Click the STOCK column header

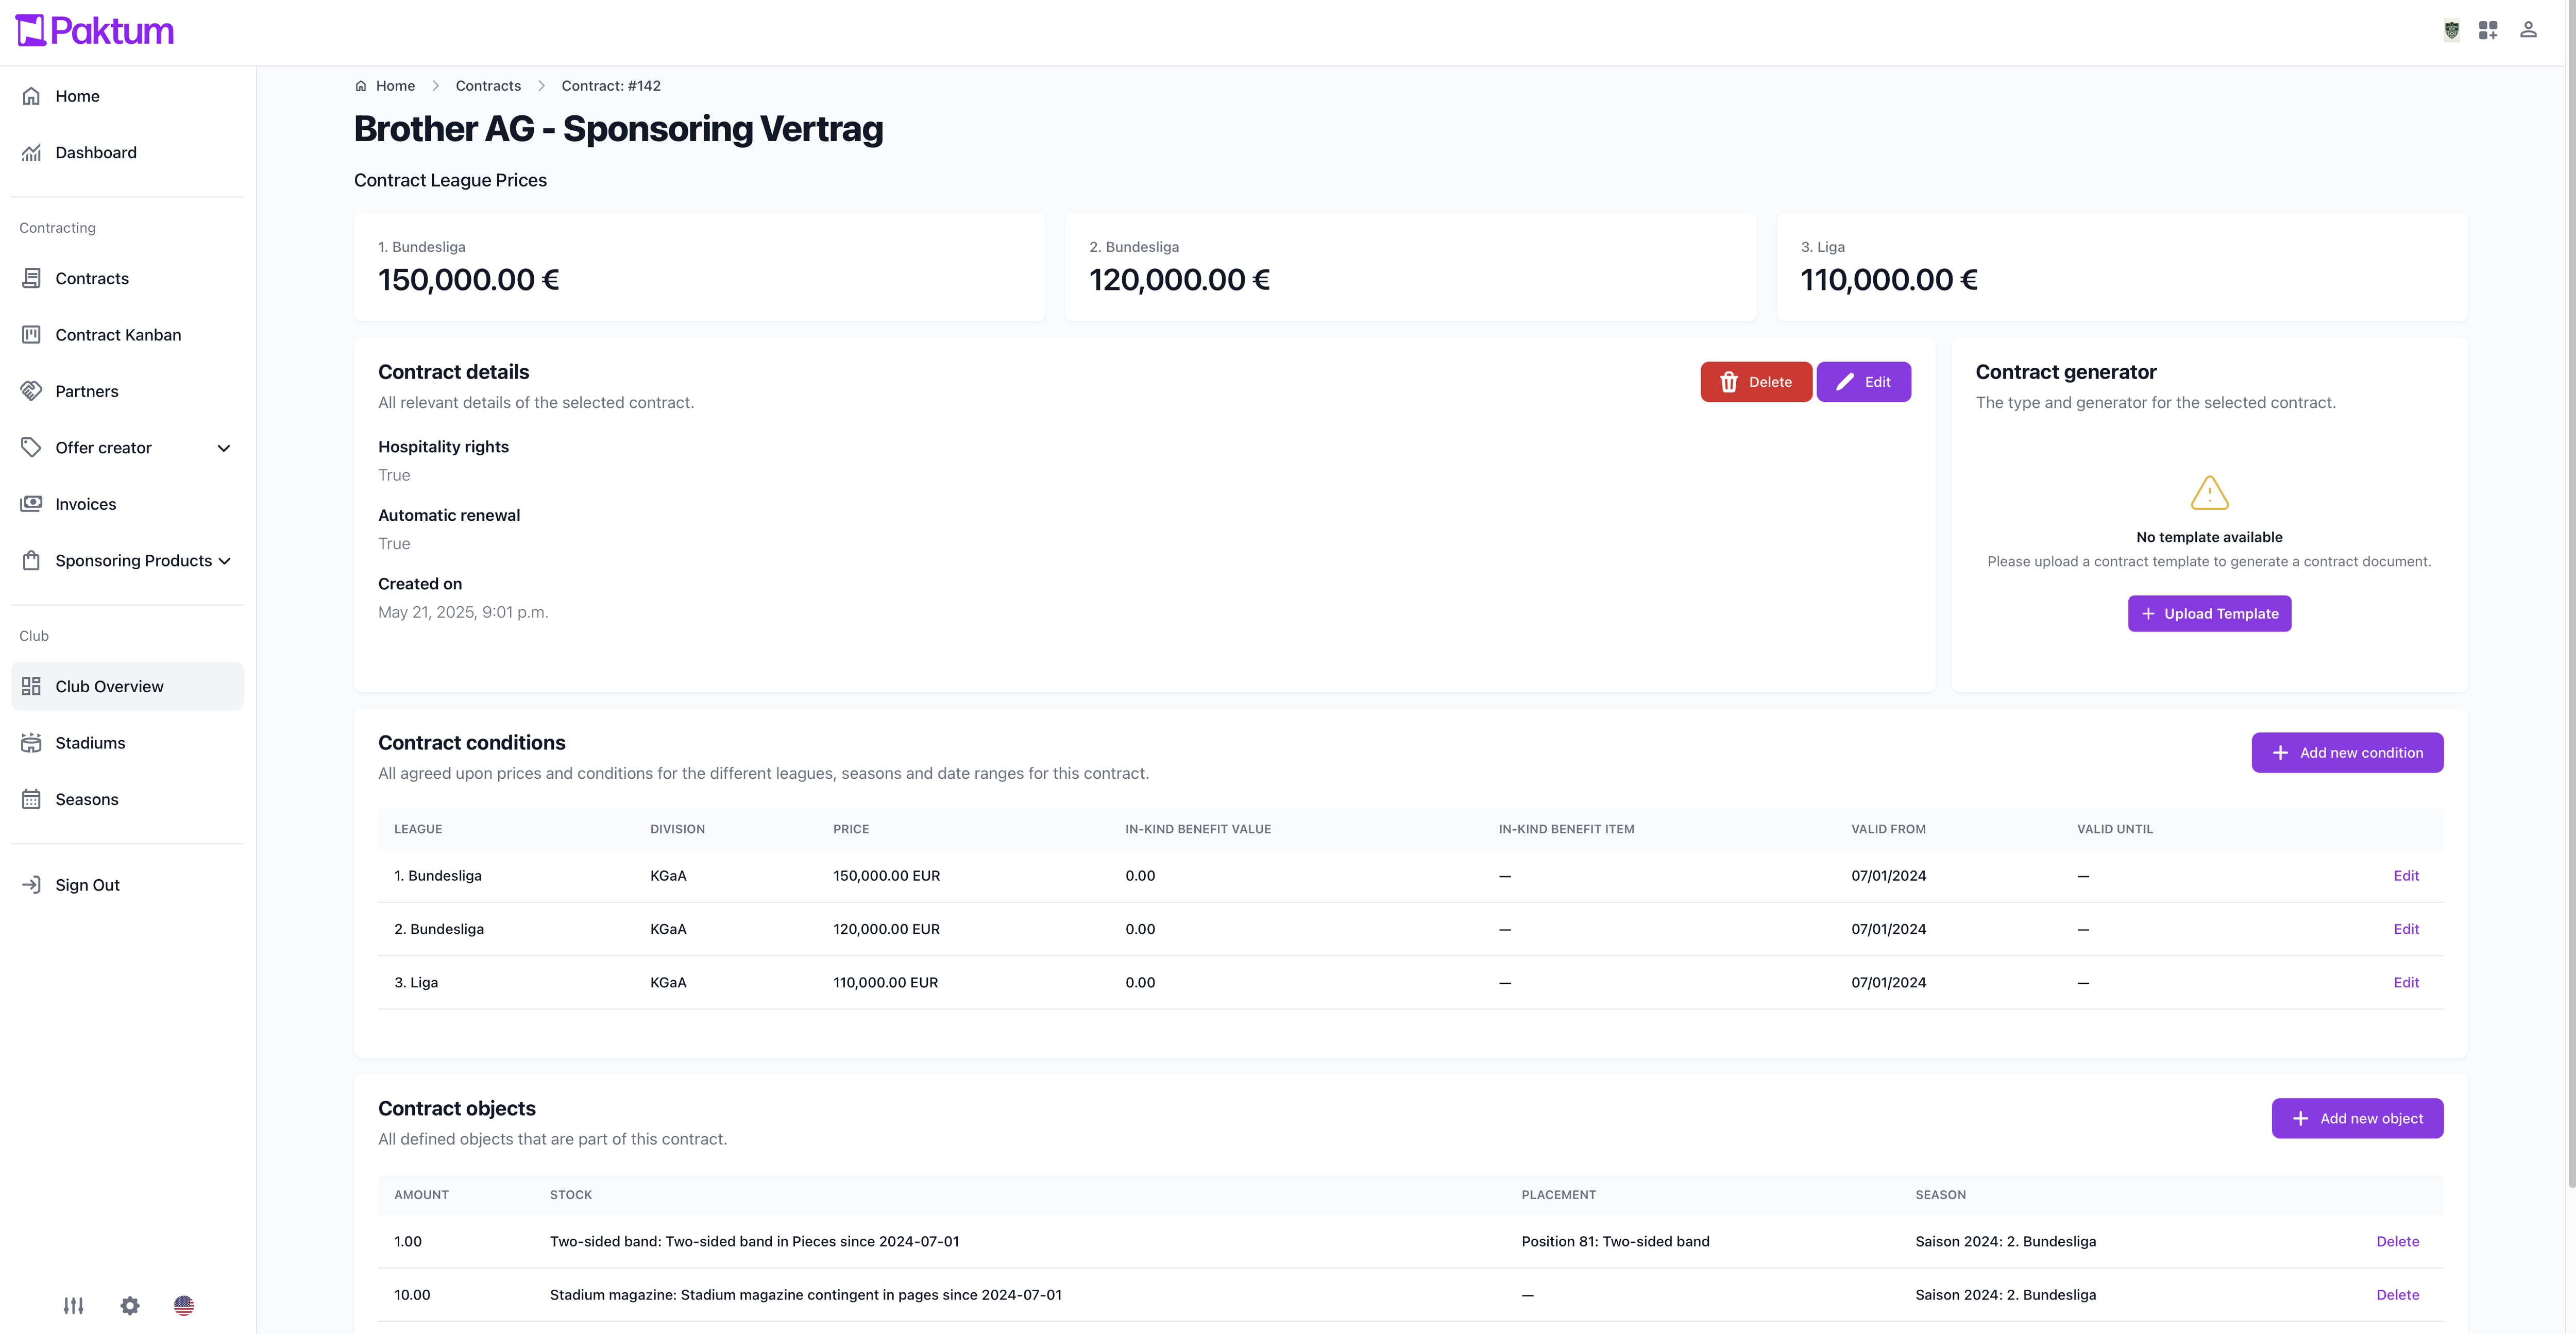(571, 1195)
